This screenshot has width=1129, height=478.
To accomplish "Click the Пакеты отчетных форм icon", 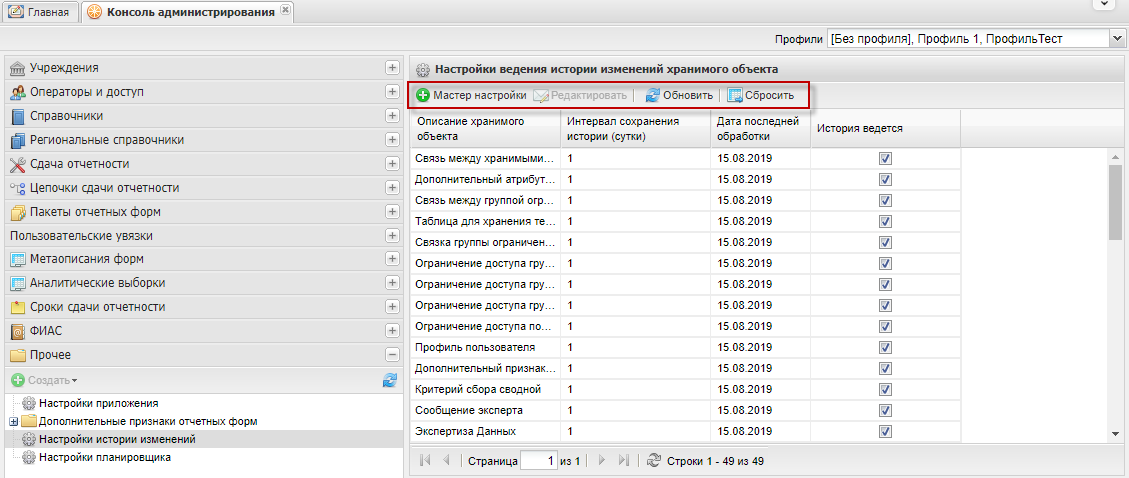I will 18,212.
